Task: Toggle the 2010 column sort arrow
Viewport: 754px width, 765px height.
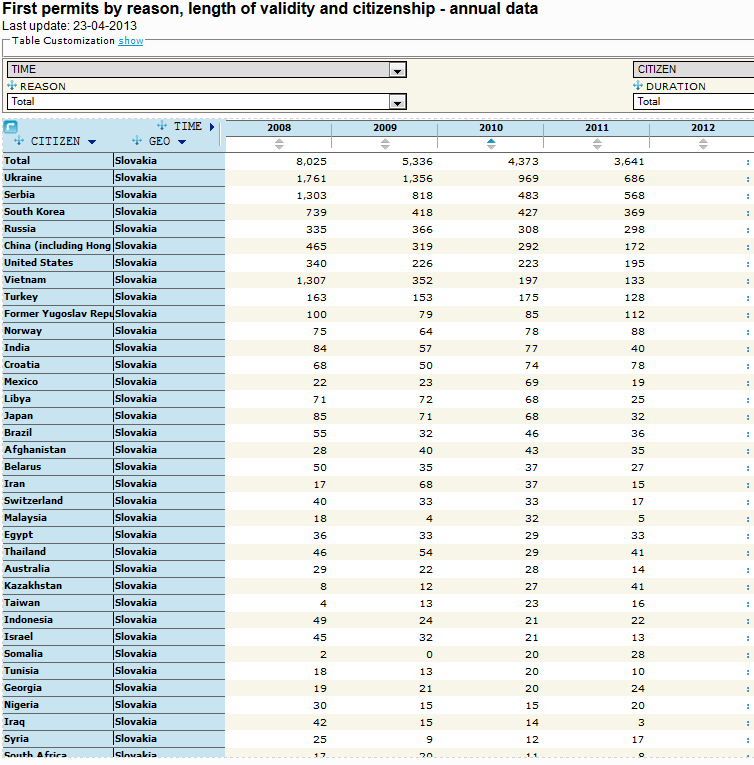Action: pos(491,144)
